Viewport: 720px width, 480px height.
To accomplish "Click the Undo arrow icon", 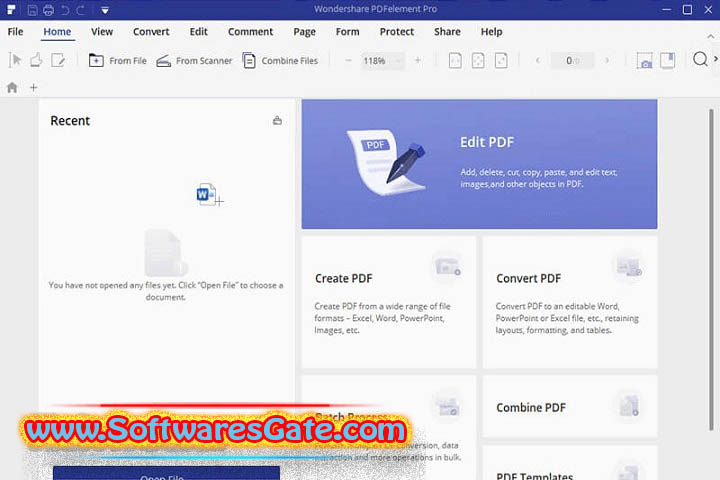I will click(x=65, y=10).
